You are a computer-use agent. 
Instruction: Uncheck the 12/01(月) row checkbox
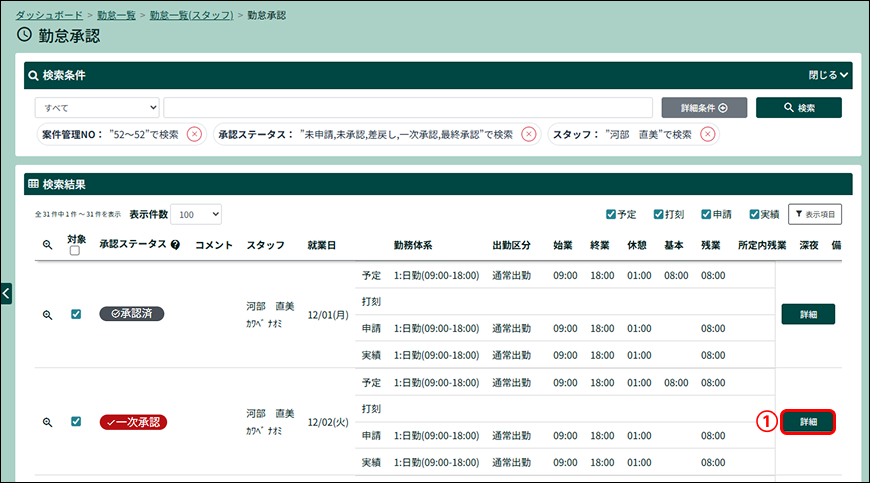(76, 314)
